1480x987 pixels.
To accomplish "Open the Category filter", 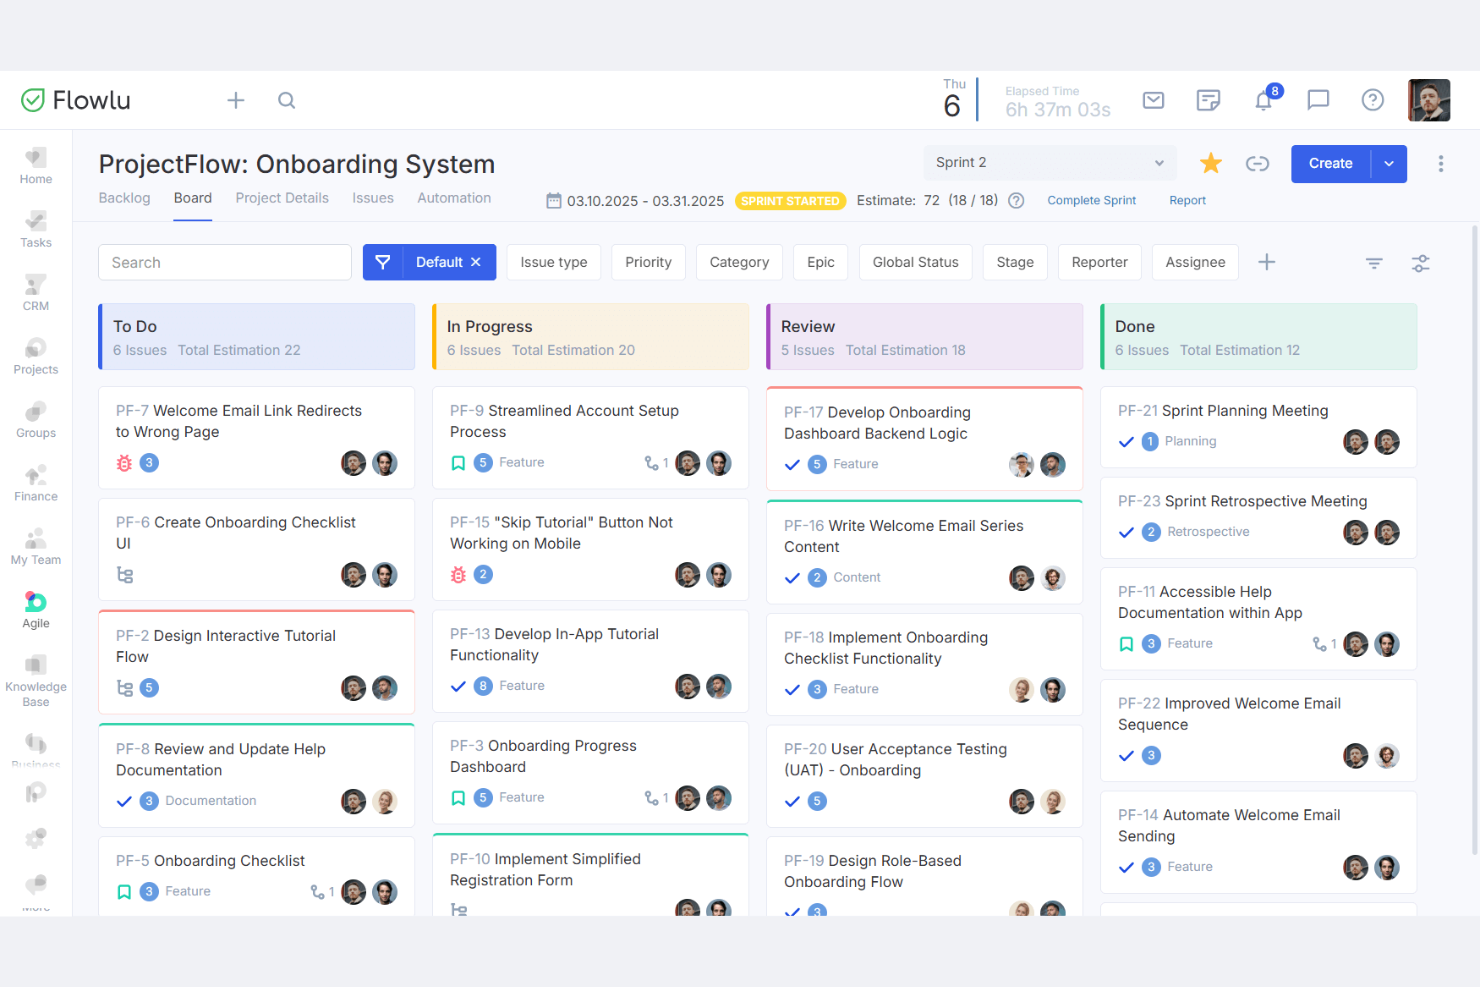I will (x=740, y=262).
